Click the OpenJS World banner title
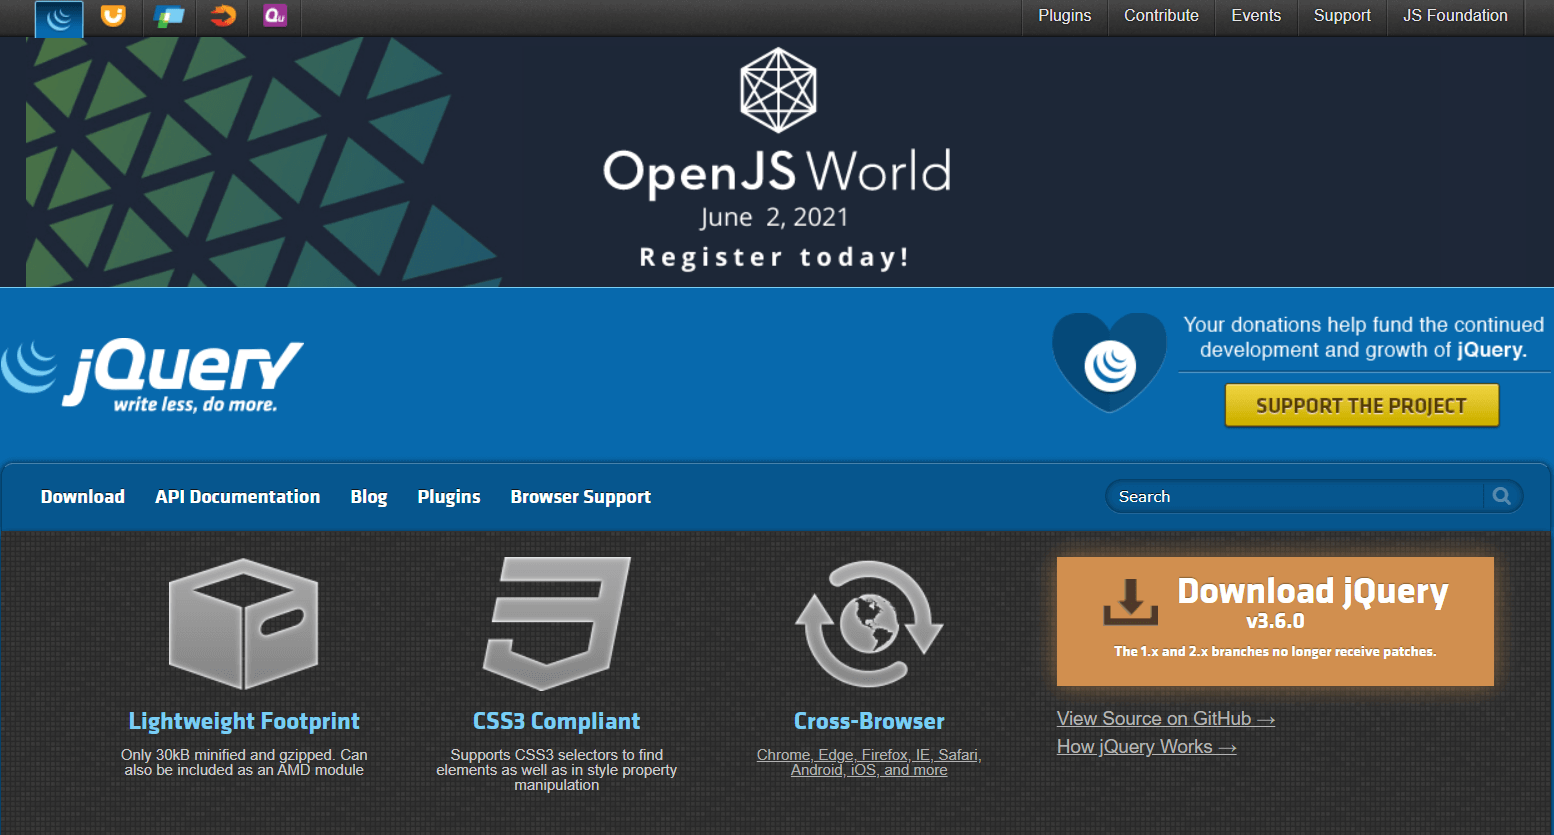 click(777, 172)
